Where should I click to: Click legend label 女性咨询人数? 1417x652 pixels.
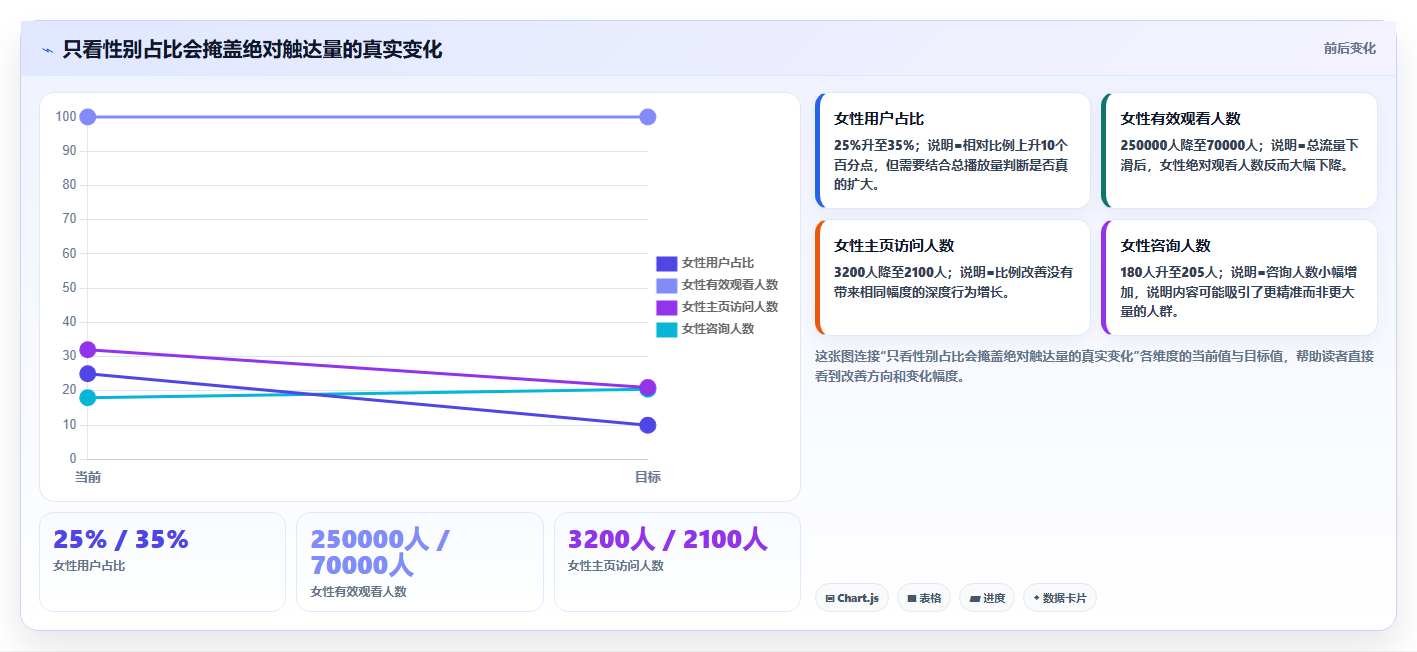pyautogui.click(x=717, y=330)
